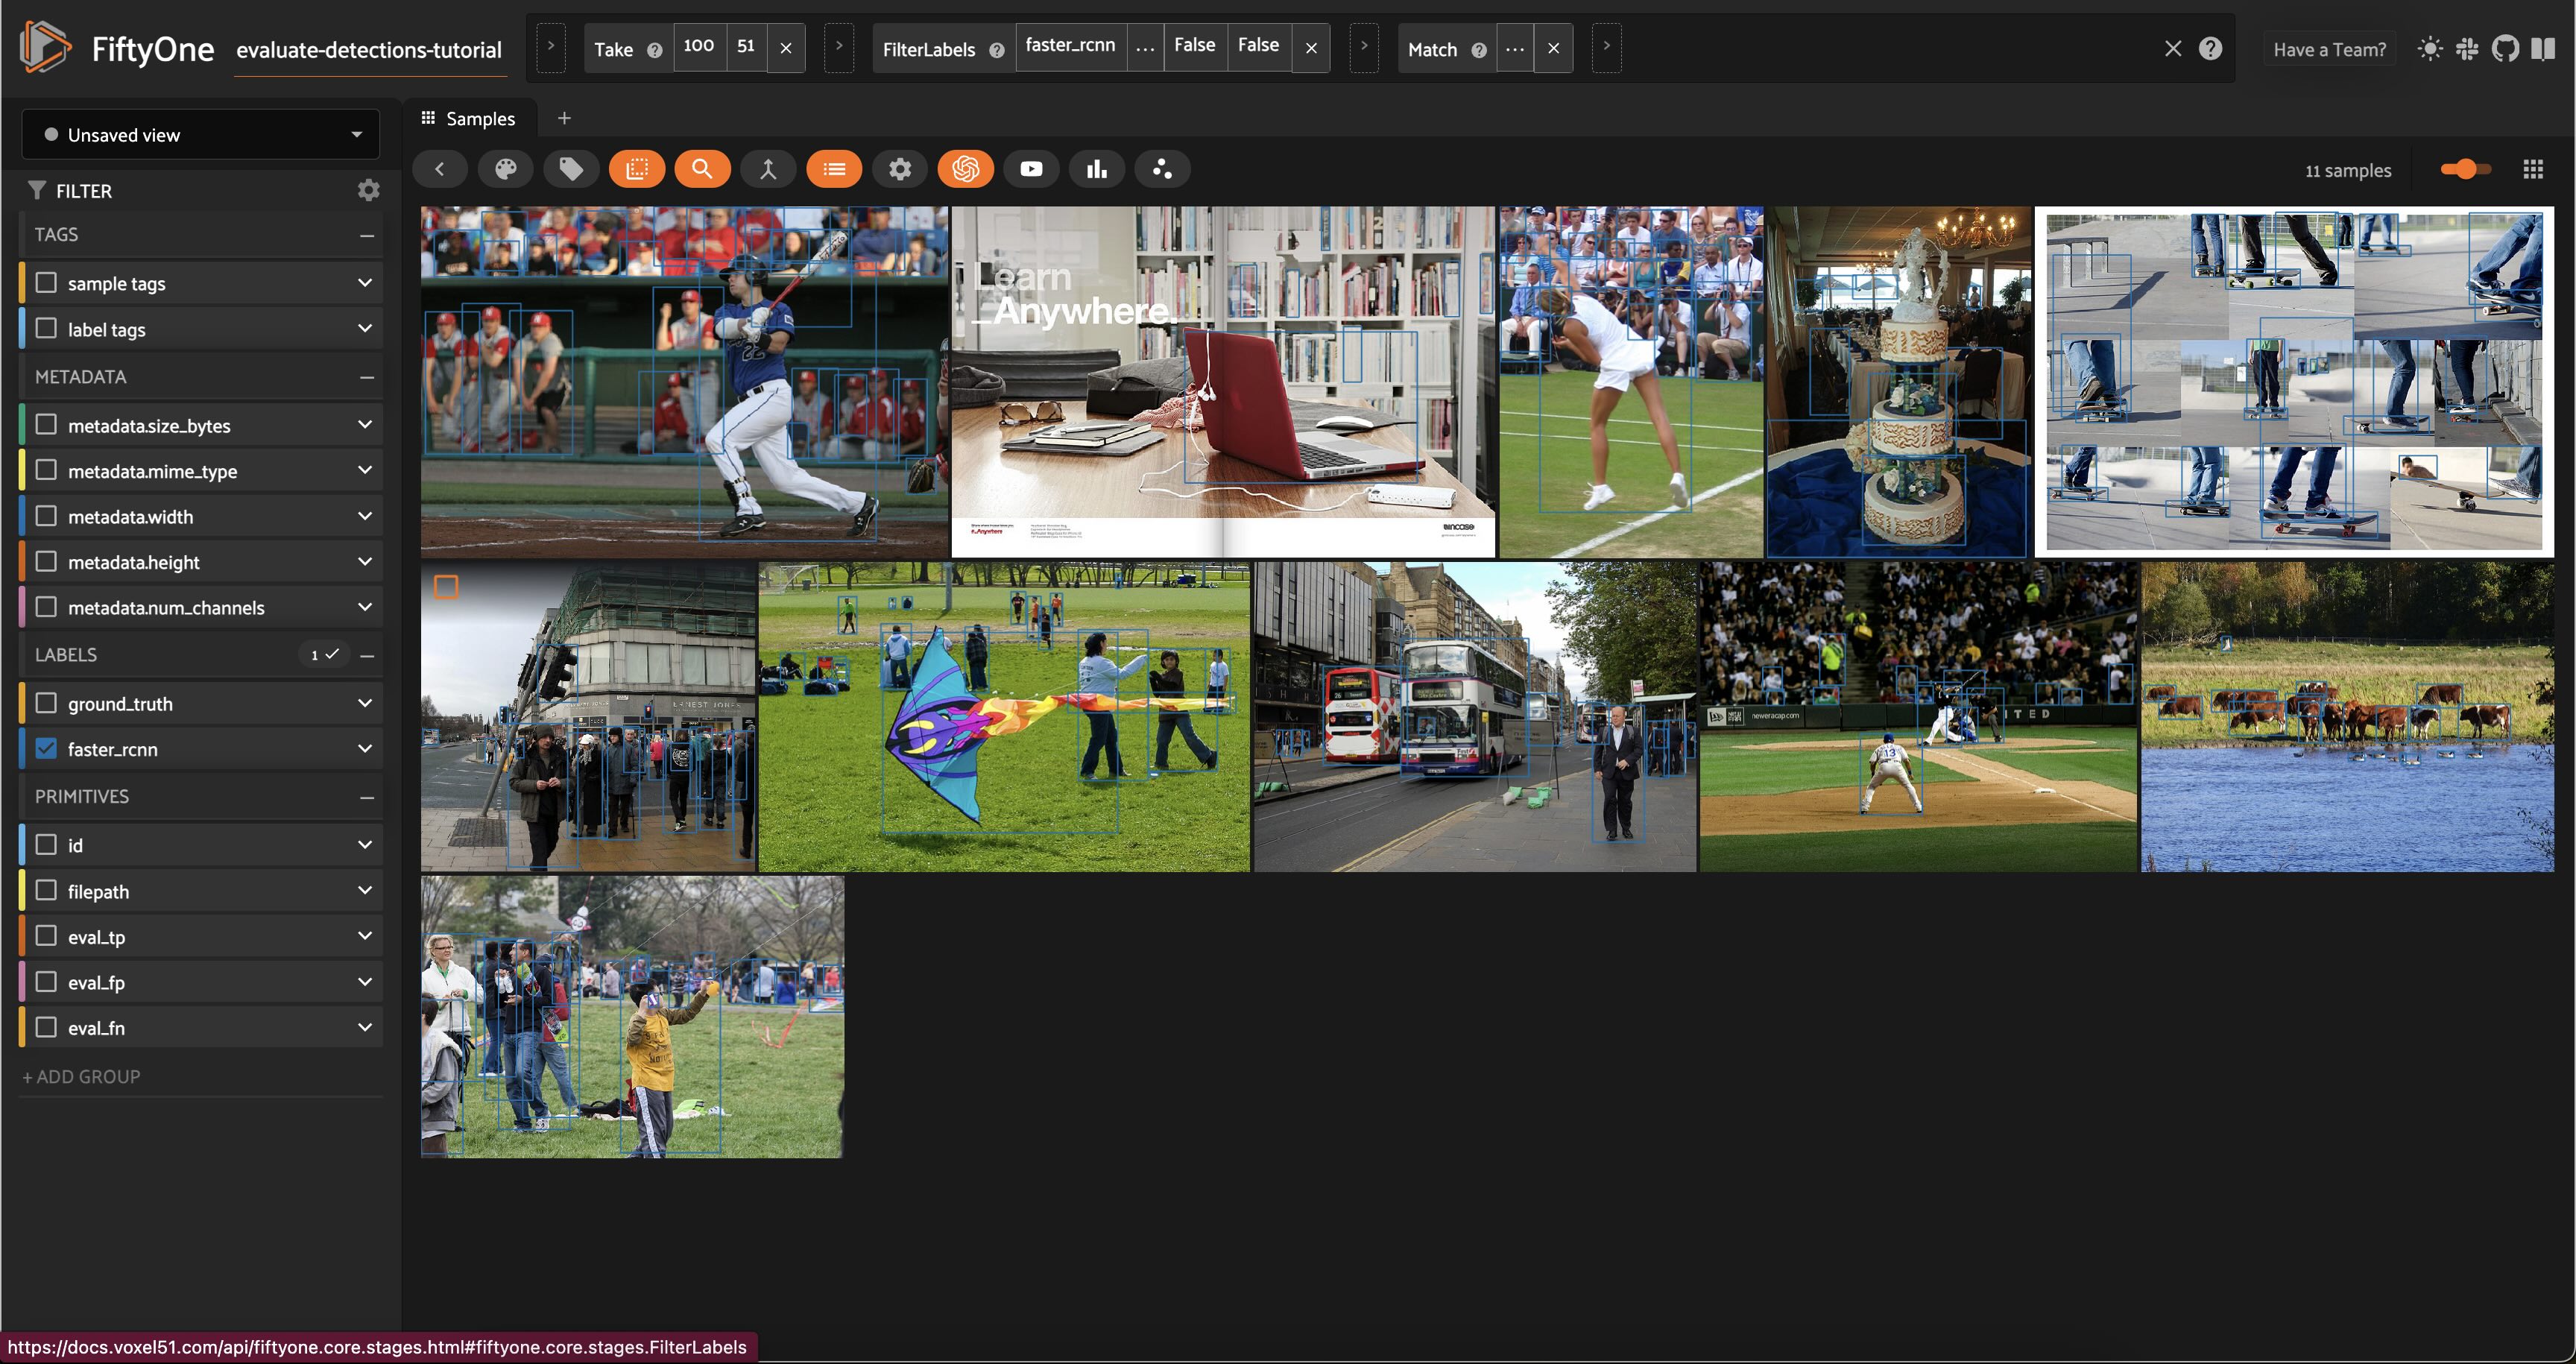Screen dimensions: 2576x1364
Task: Uncheck the faster_rcnn label checkbox
Action: pos(46,748)
